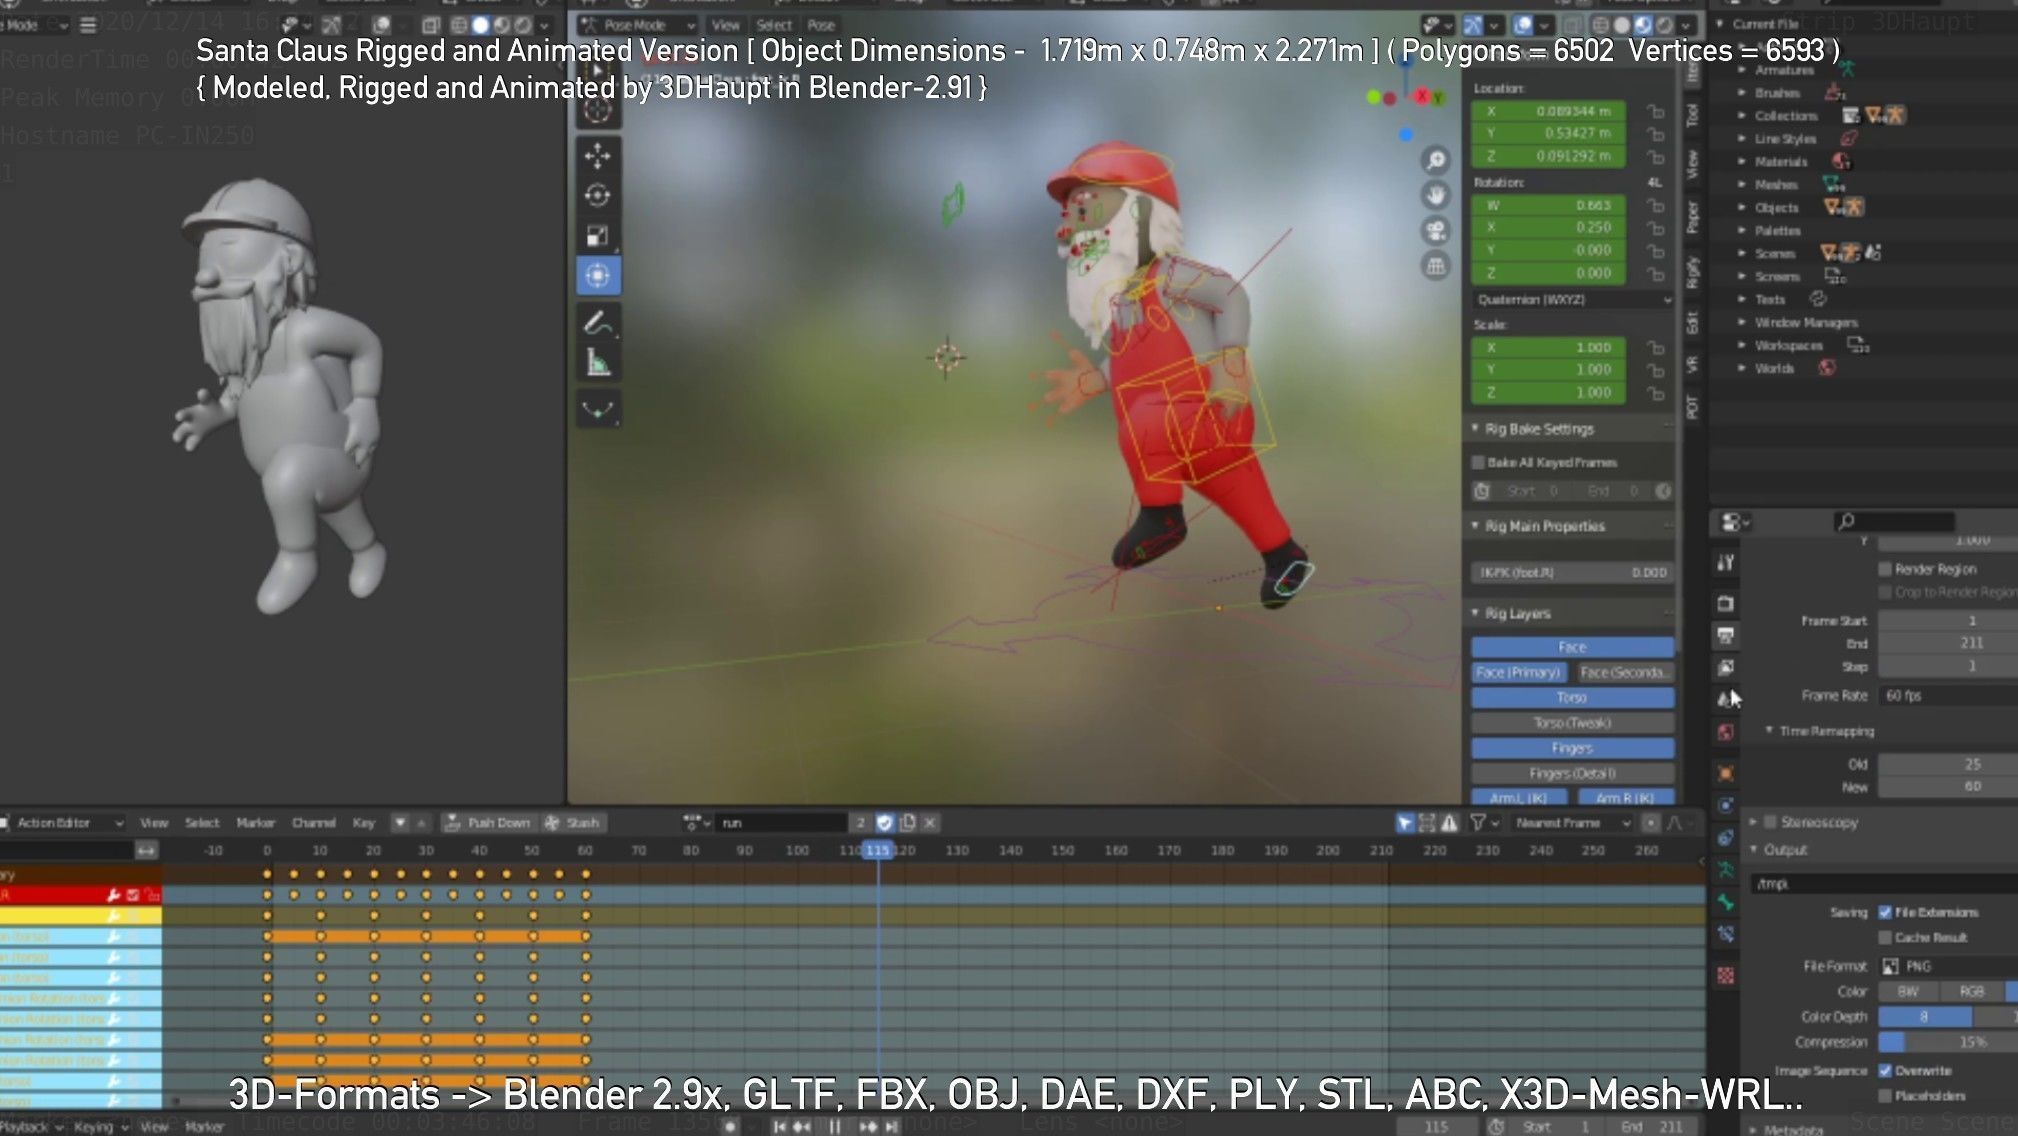Screen dimensions: 2018x1136
Task: Toggle the Torso rig layer button
Action: (x=1572, y=697)
